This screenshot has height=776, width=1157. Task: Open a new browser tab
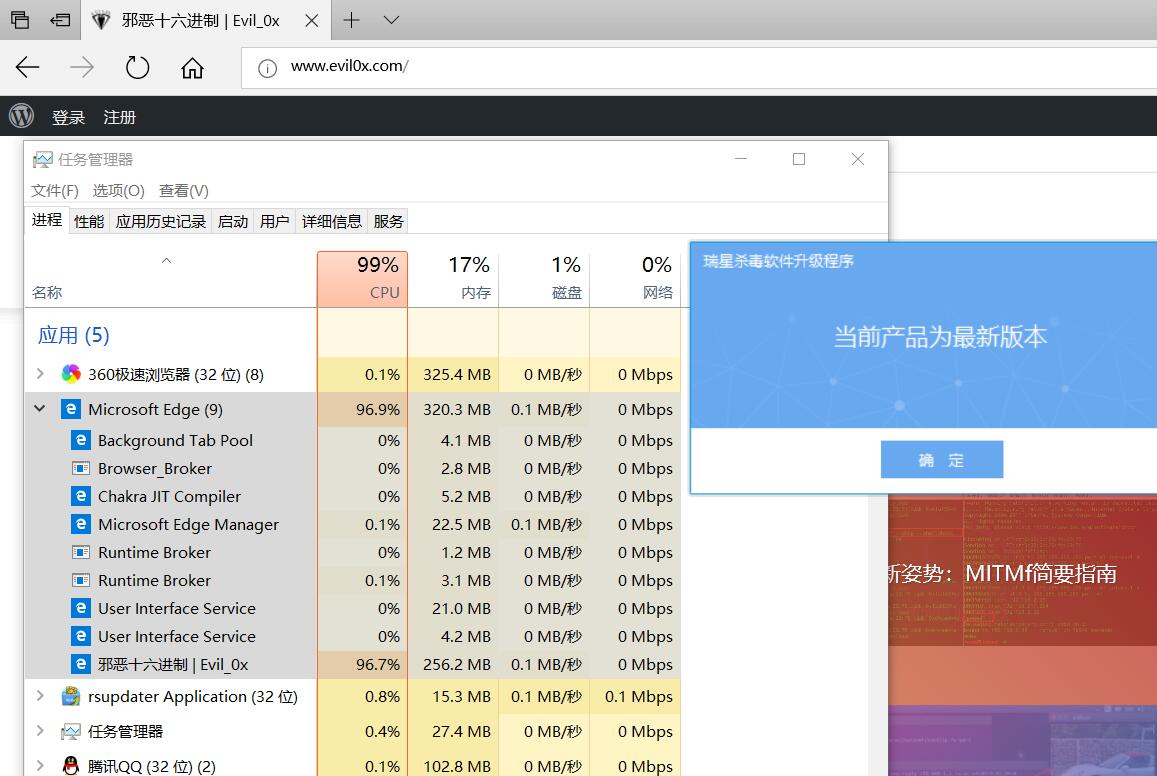point(352,20)
